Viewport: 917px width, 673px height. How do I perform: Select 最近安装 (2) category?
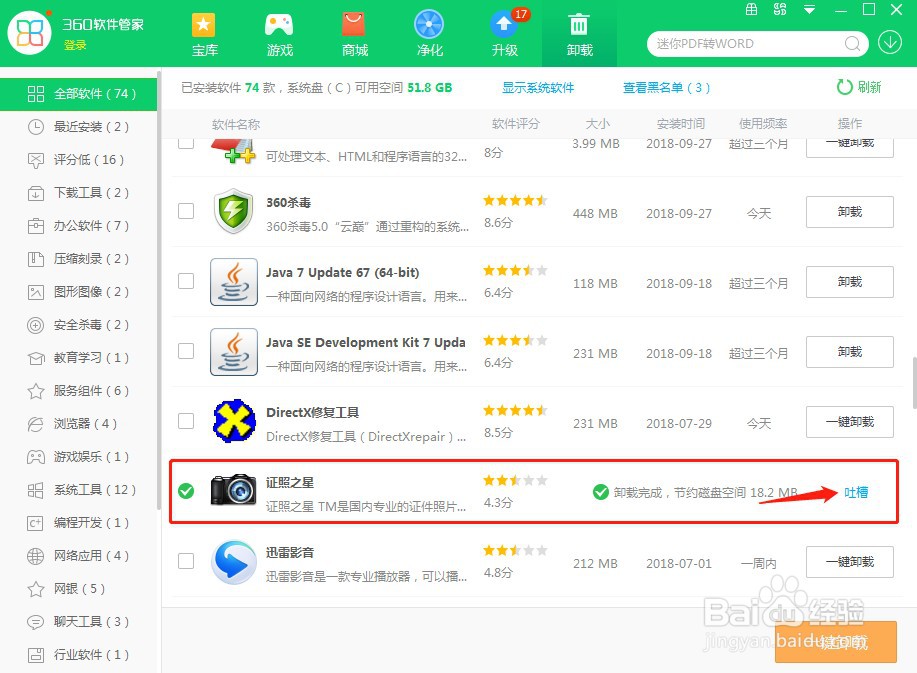pos(78,126)
